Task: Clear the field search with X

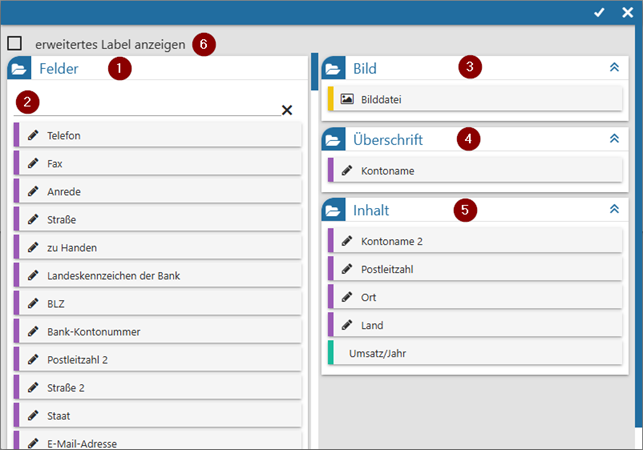Action: click(287, 110)
